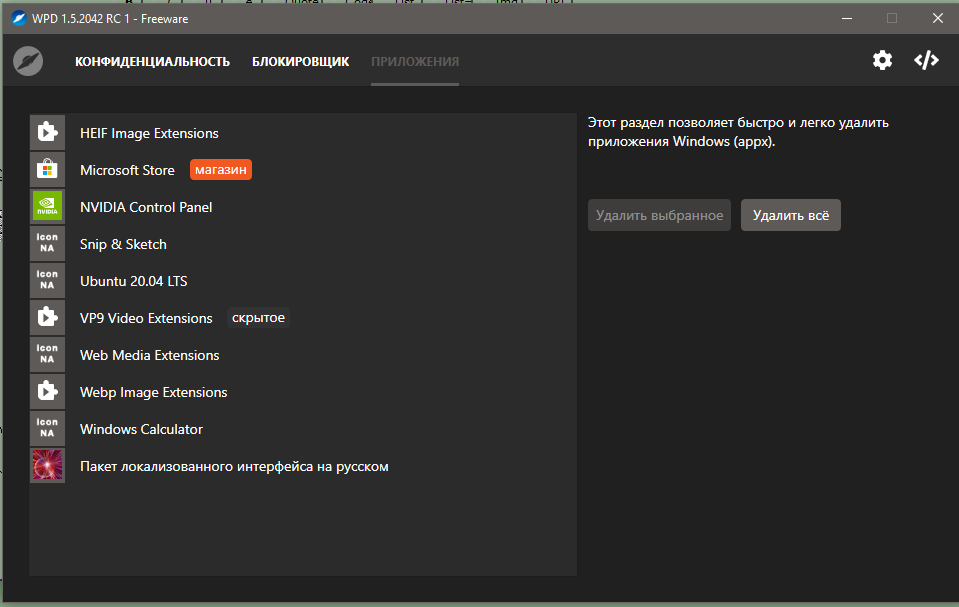Click the HEIF Image Extensions app icon

pos(47,133)
